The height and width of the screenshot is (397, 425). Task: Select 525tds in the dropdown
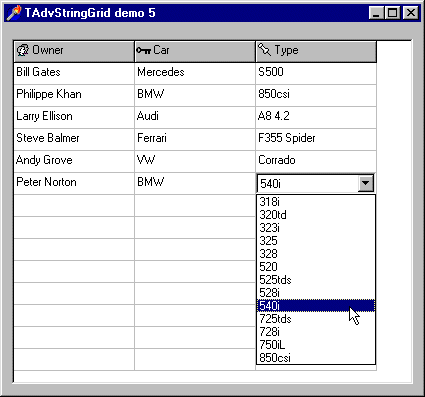click(x=316, y=280)
